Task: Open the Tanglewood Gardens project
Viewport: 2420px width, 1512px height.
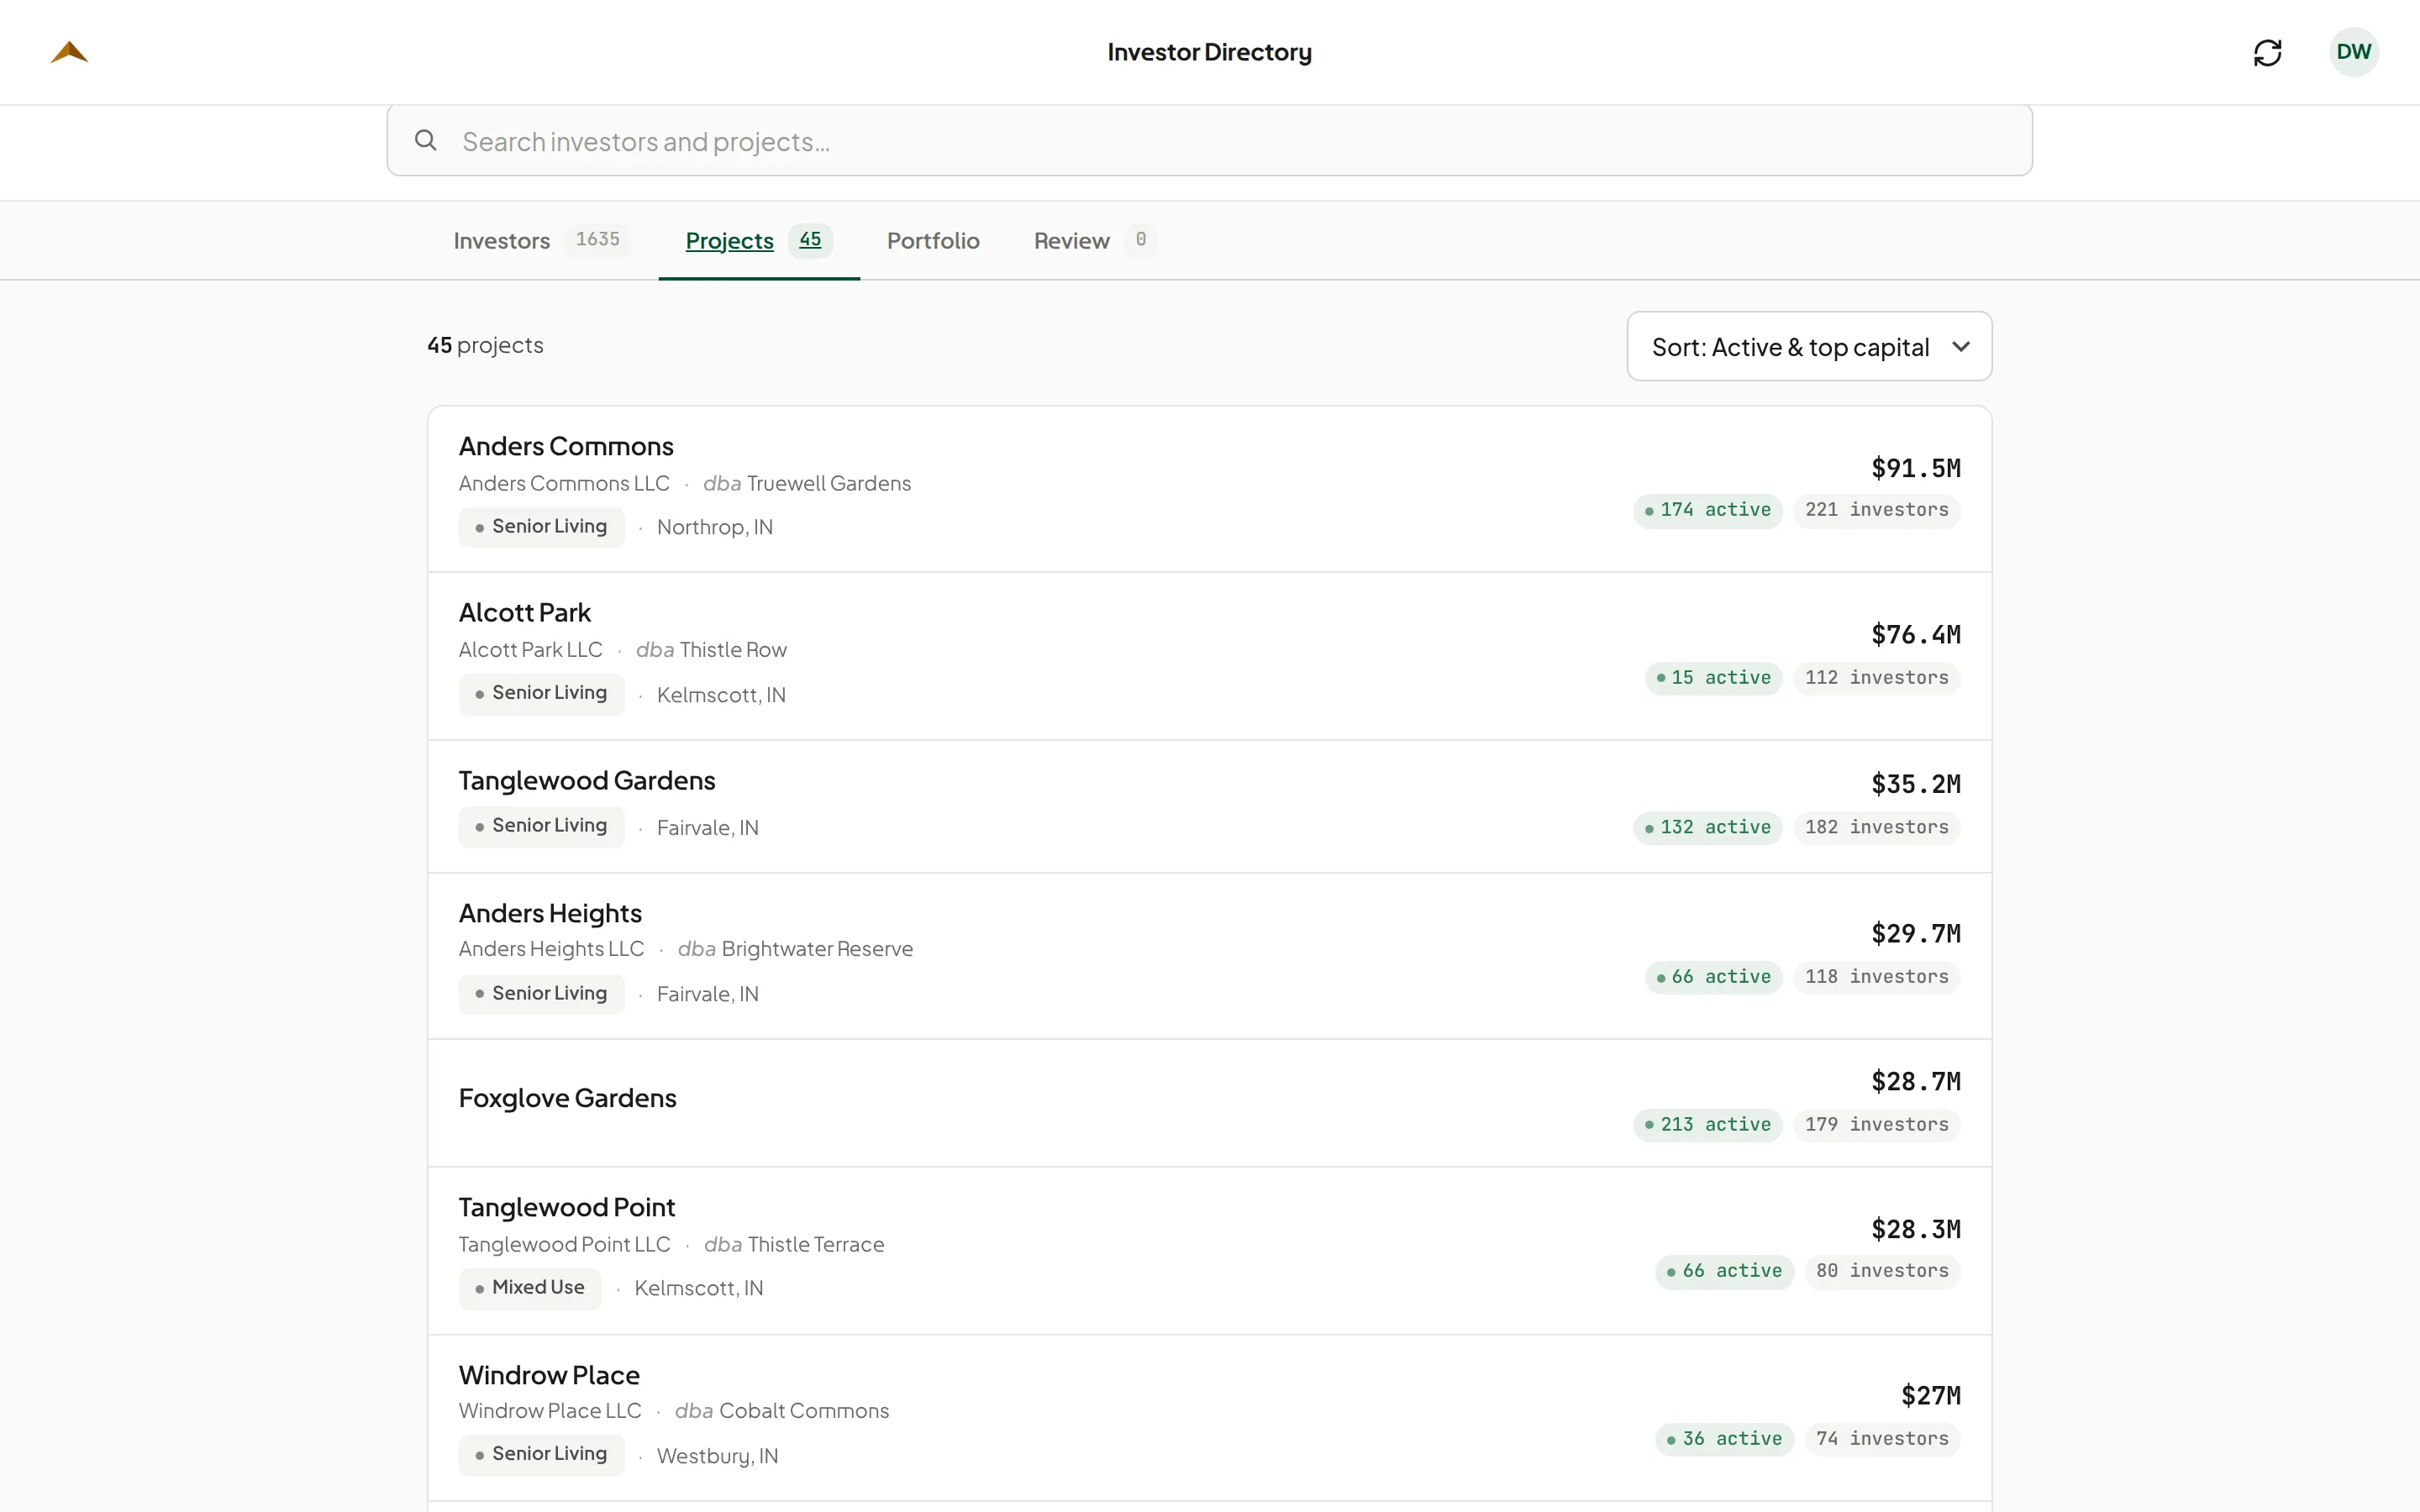Action: [1209, 806]
